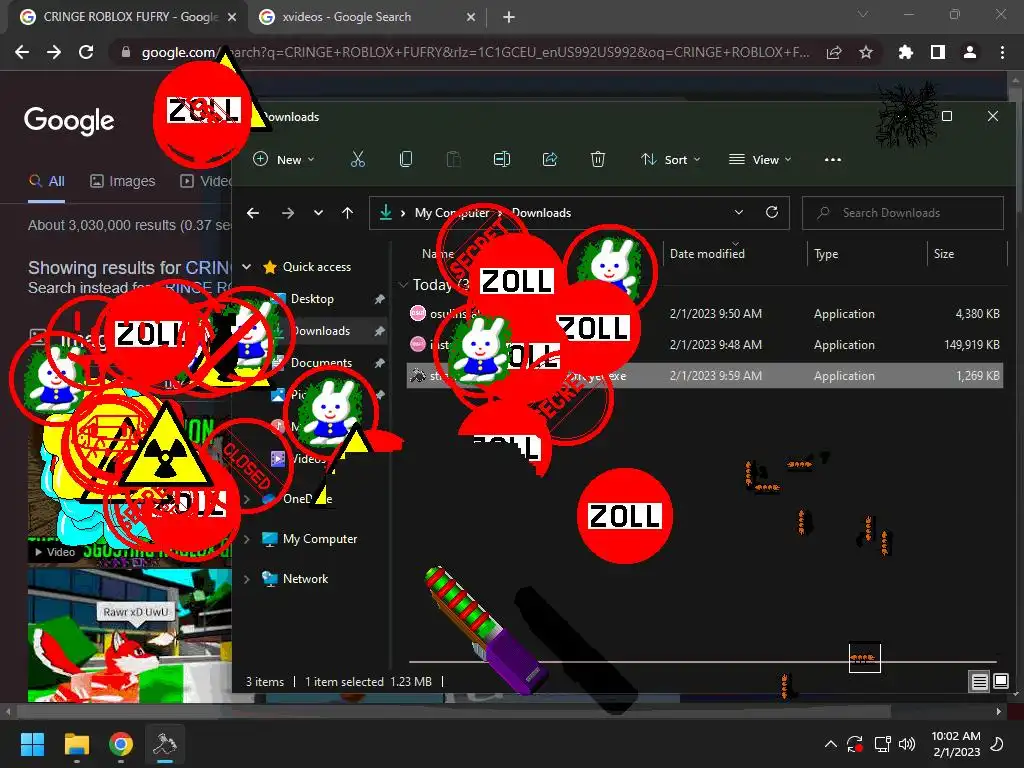Click the Paste clipboard icon in Explorer

click(453, 159)
